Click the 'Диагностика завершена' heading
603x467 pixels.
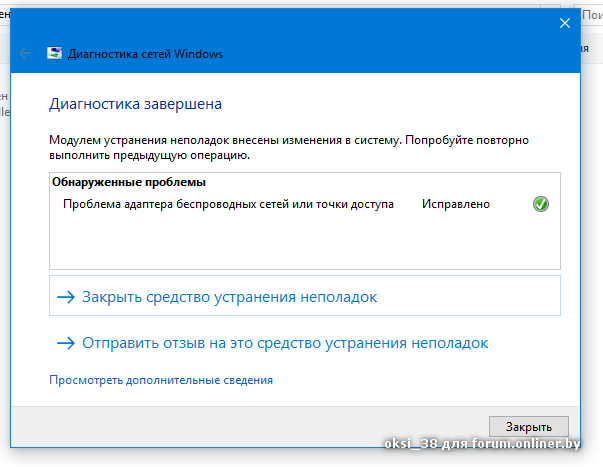click(135, 104)
